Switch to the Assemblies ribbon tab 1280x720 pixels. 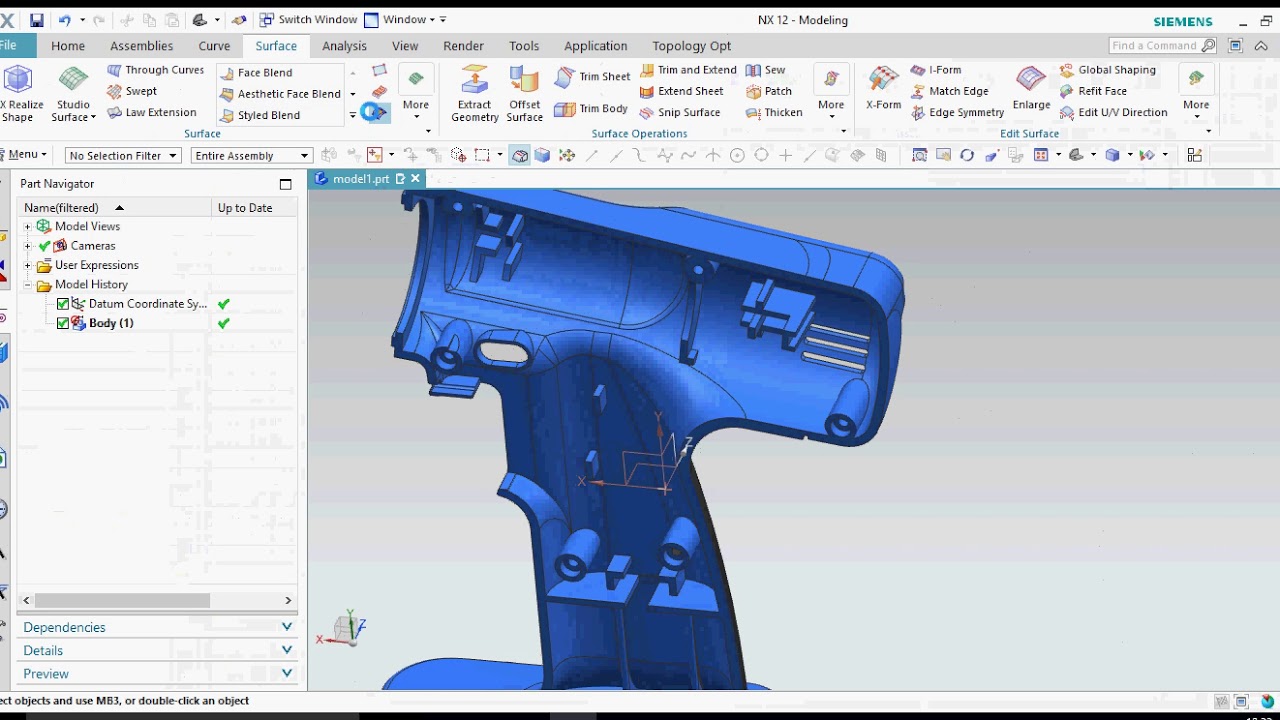coord(141,46)
